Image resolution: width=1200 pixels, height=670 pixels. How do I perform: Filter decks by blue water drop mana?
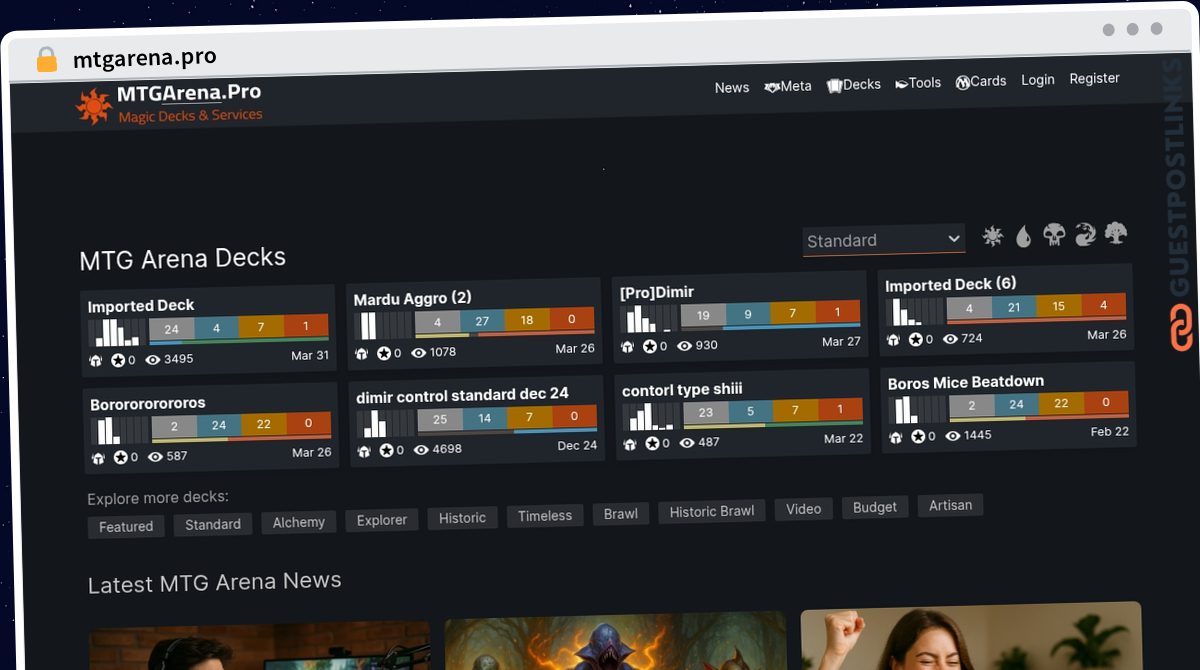tap(1023, 236)
